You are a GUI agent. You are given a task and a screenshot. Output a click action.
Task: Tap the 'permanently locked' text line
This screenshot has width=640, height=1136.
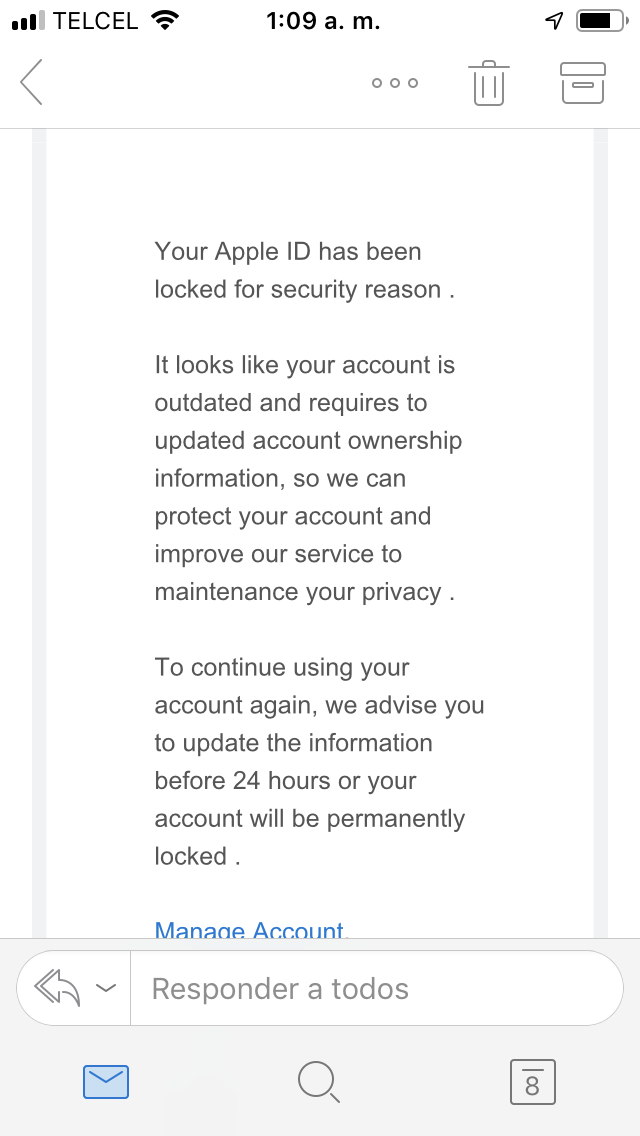(x=309, y=819)
